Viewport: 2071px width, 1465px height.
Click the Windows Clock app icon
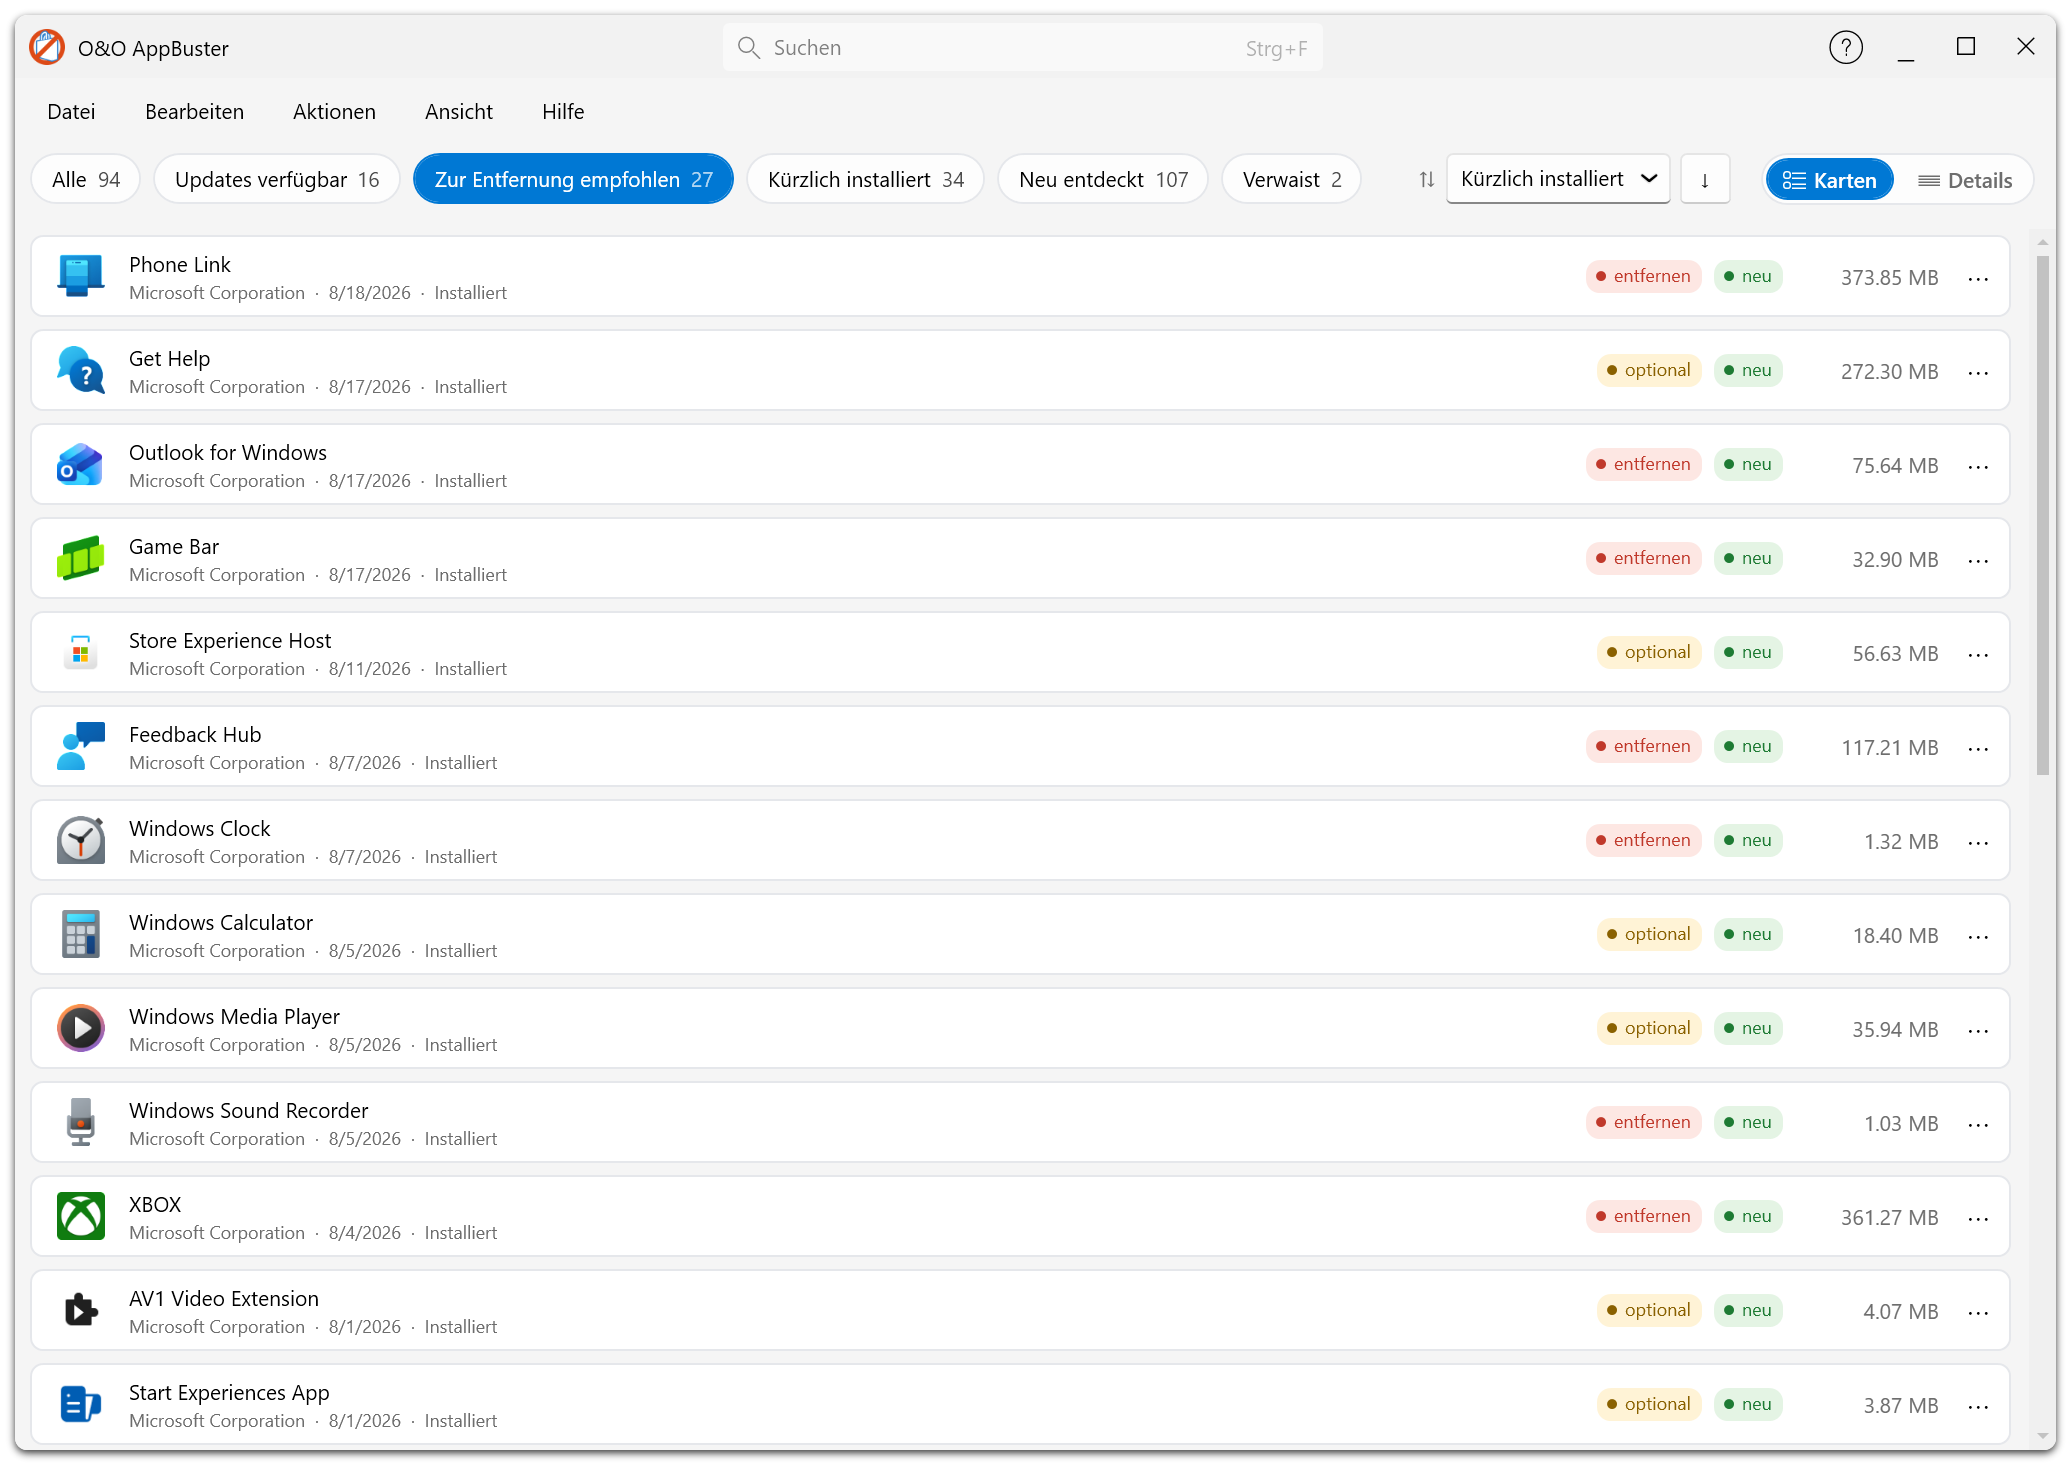tap(81, 840)
